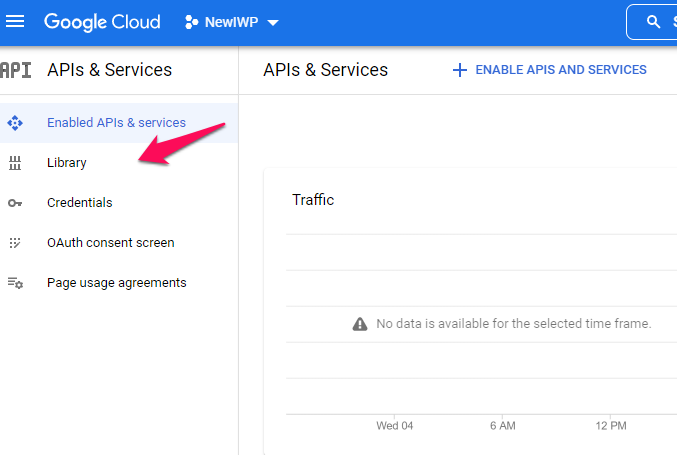
Task: Click the project hexagon icon beside NewIWP
Action: pyautogui.click(x=191, y=22)
